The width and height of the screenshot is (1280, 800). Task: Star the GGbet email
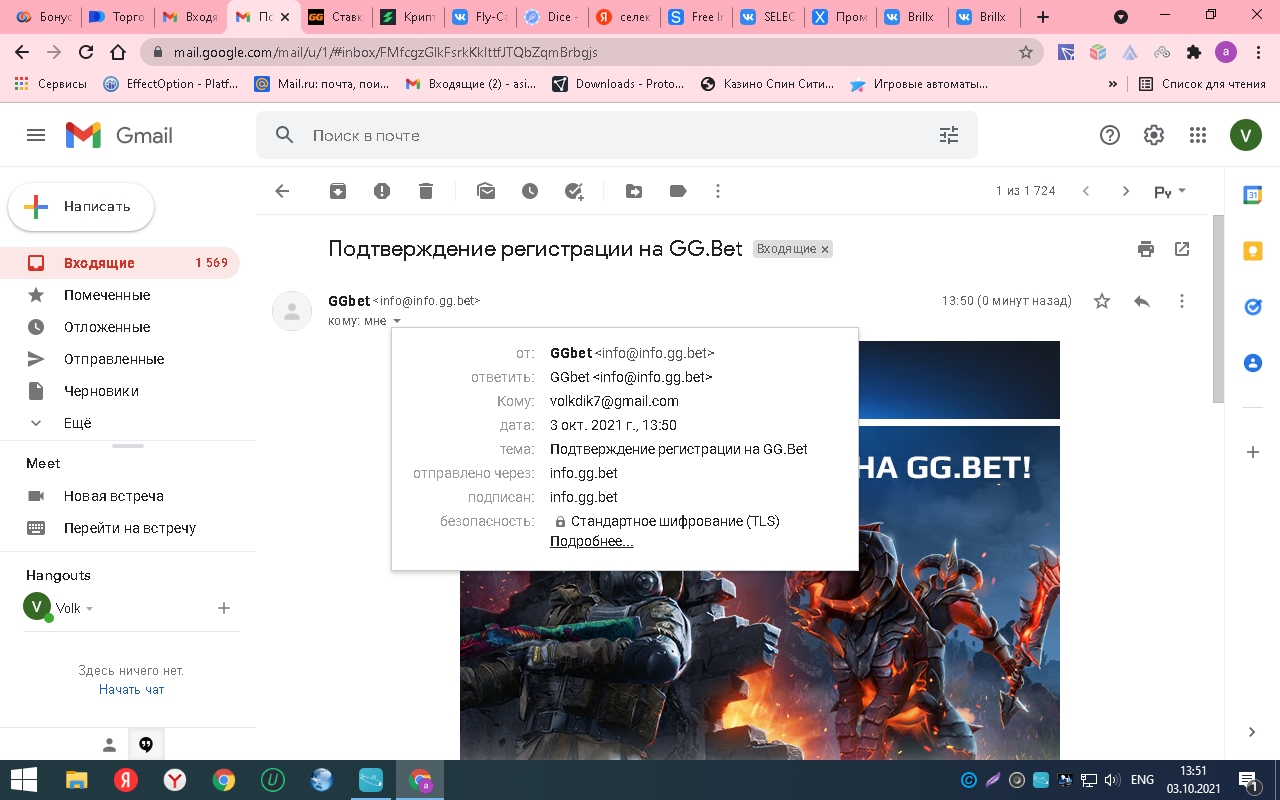tap(1101, 300)
